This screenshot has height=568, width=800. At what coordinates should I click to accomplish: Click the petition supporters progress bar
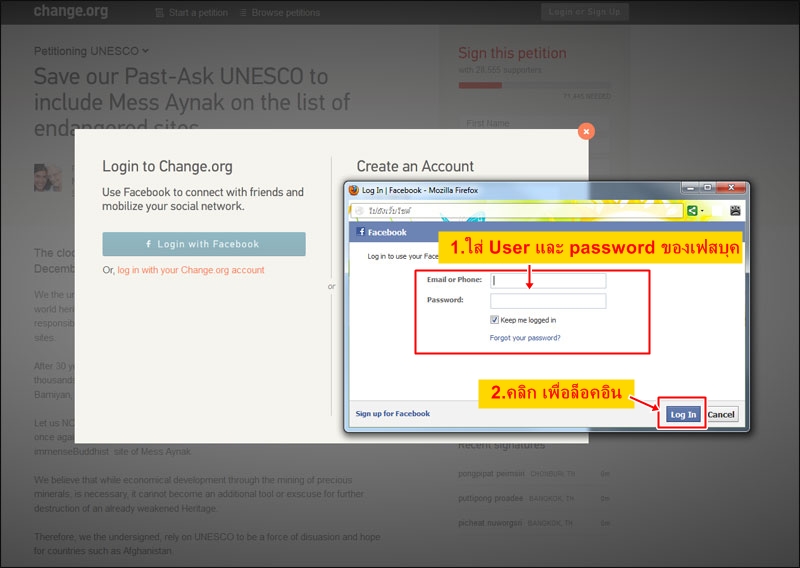[534, 85]
